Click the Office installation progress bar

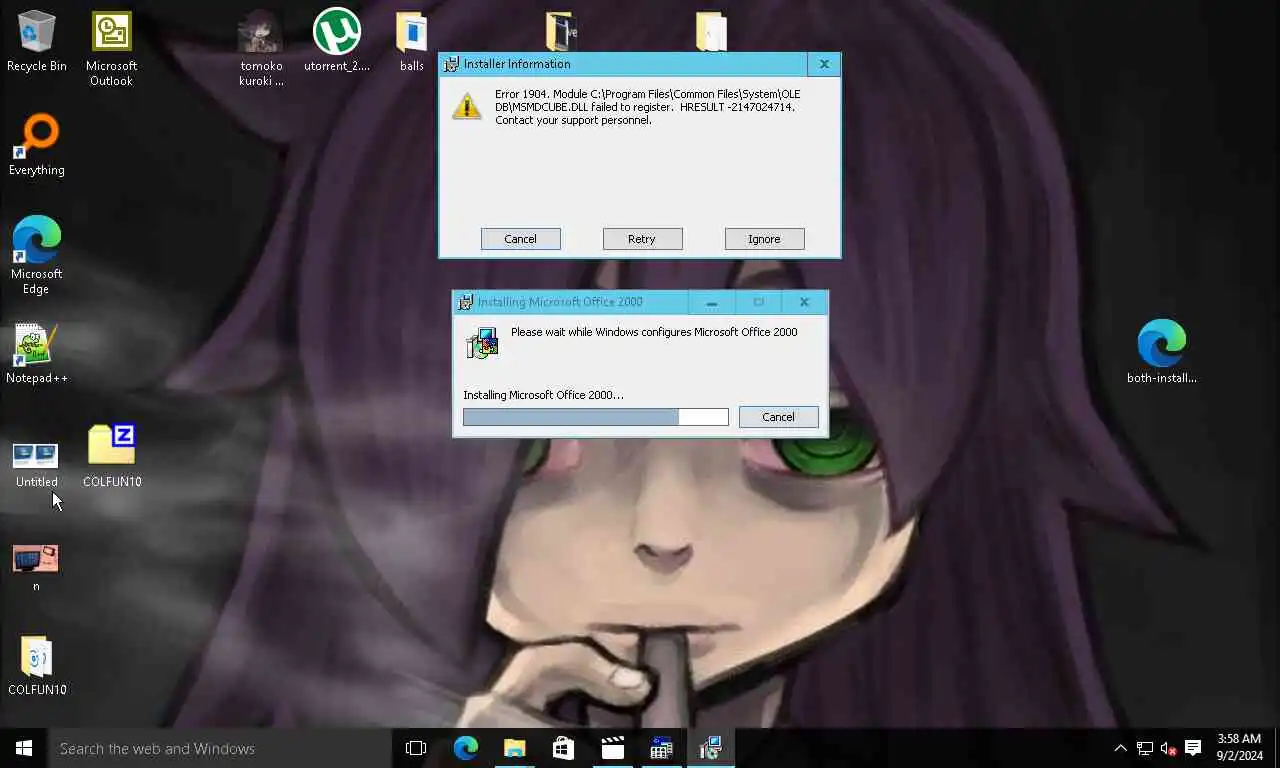[x=596, y=417]
